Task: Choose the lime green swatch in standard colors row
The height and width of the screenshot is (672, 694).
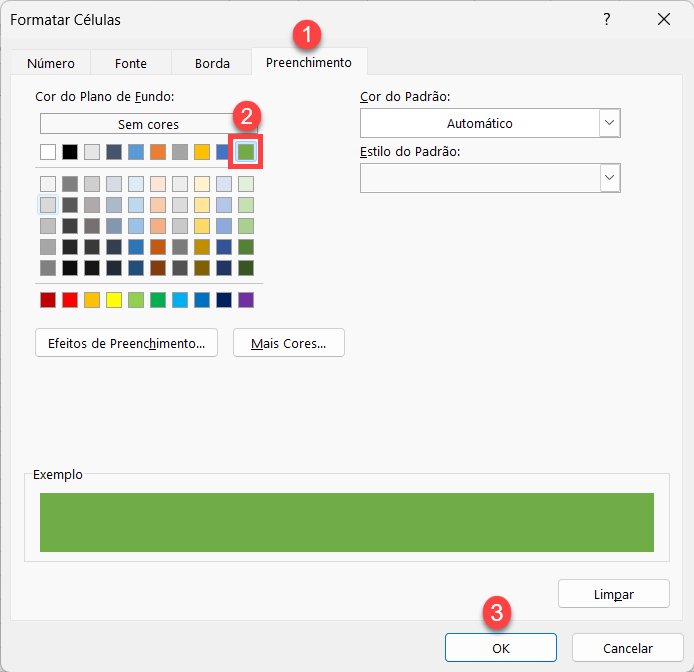Action: [x=136, y=300]
